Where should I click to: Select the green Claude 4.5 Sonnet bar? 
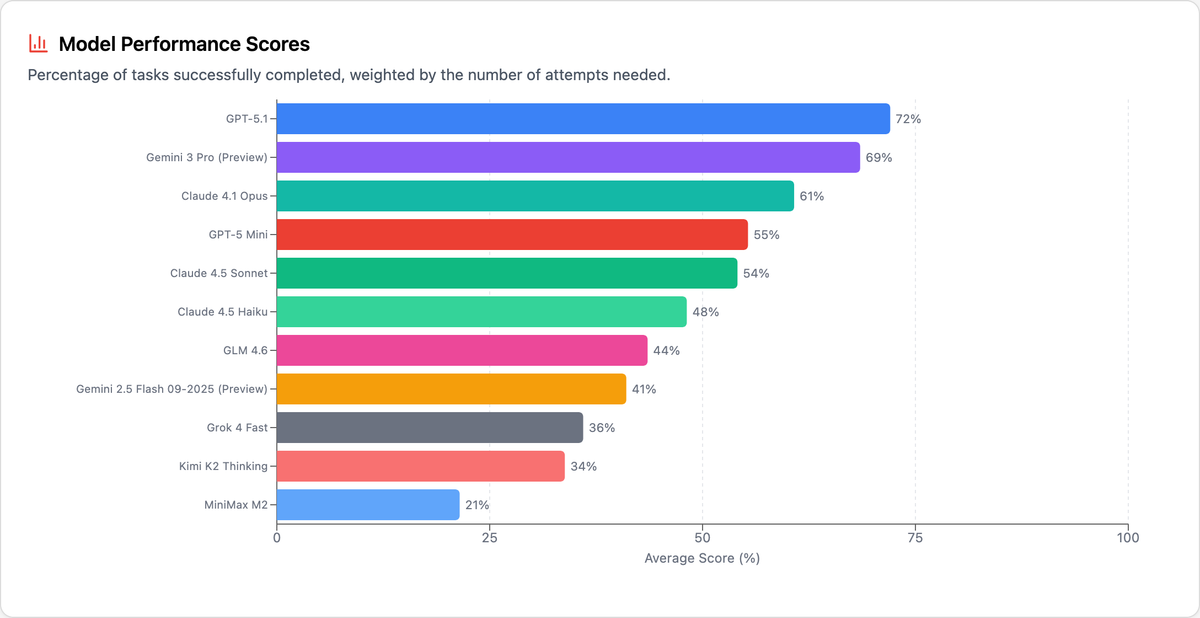coord(506,273)
